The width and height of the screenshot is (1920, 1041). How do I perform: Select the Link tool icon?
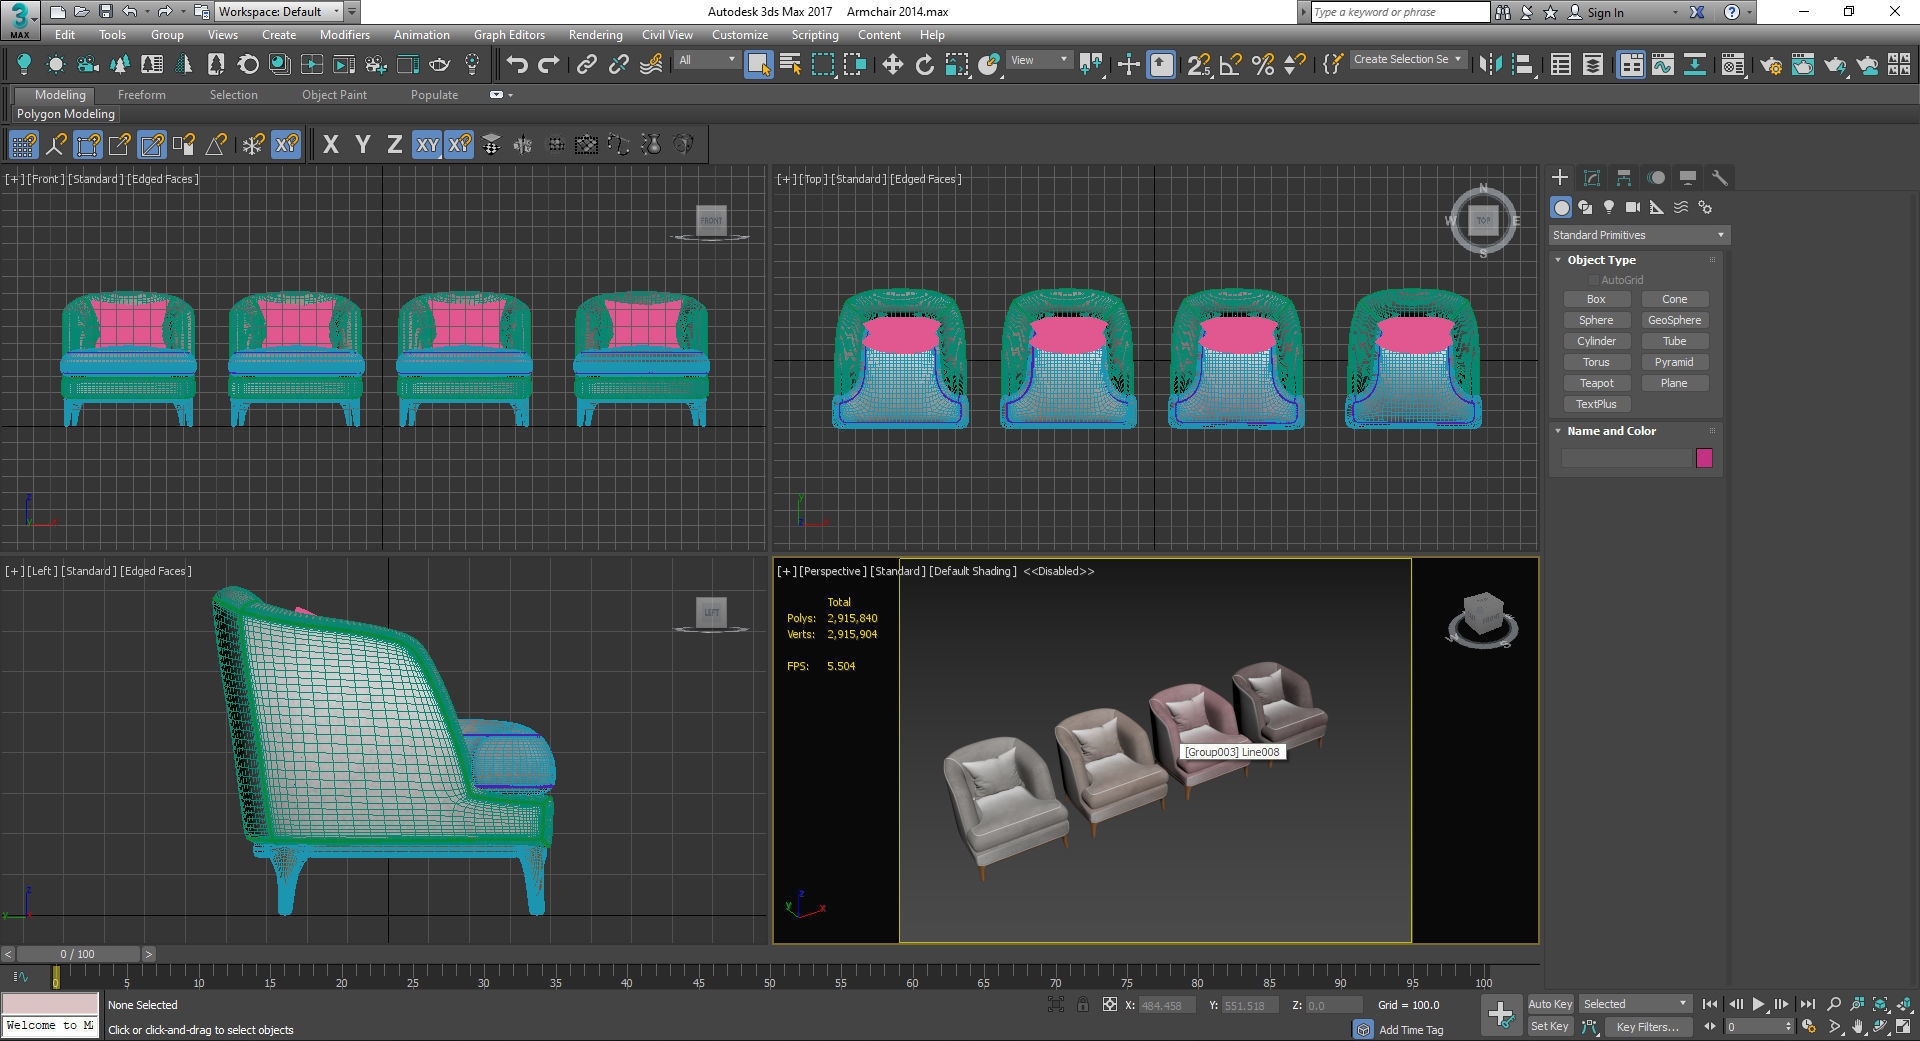click(587, 65)
